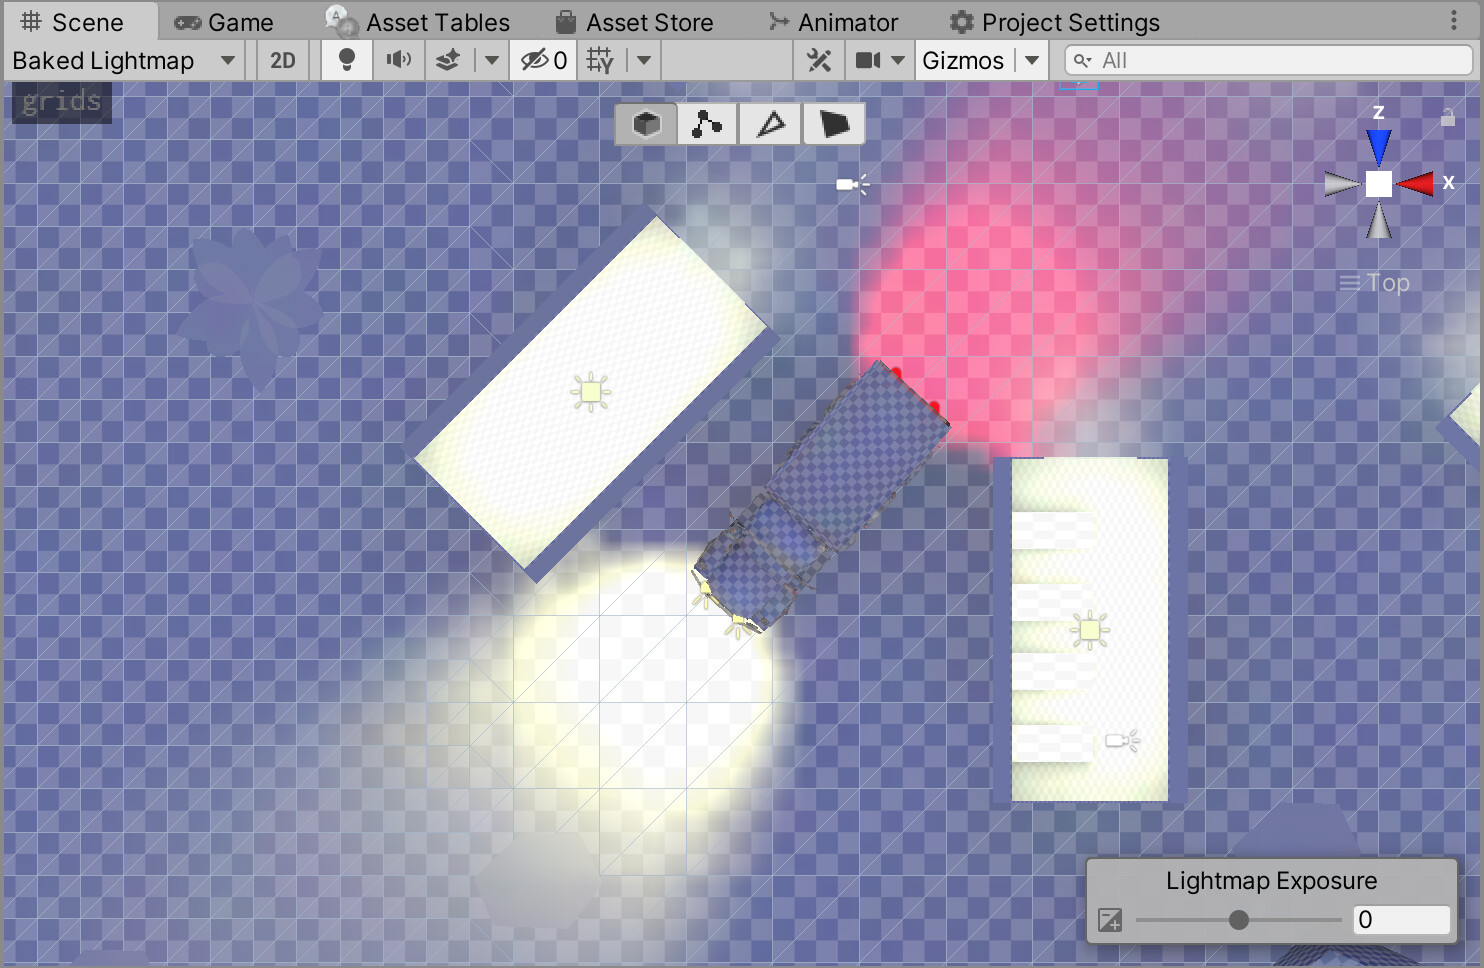This screenshot has height=968, width=1484.
Task: Select the light gizmo in the tilted white rectangle
Action: [590, 392]
